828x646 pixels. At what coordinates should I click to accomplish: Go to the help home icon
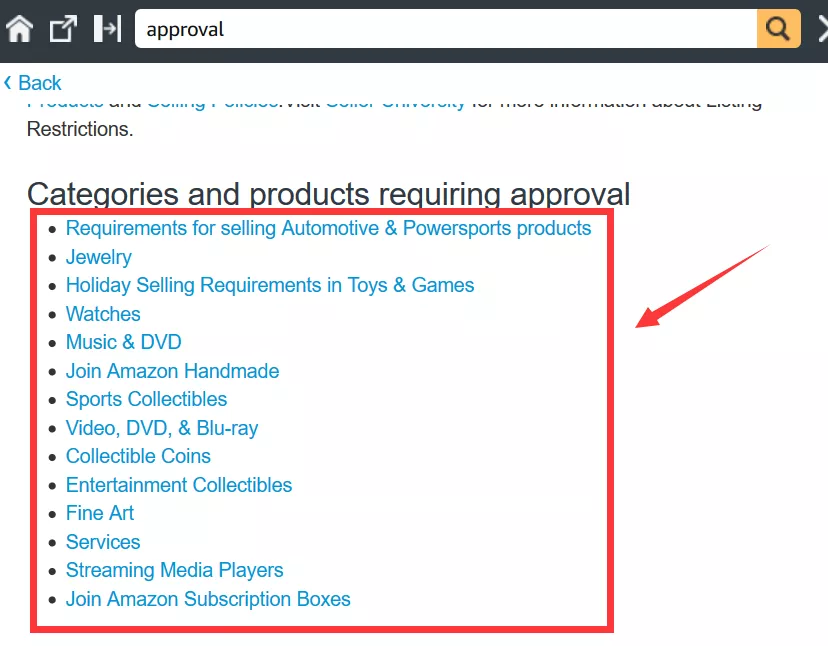(x=20, y=28)
